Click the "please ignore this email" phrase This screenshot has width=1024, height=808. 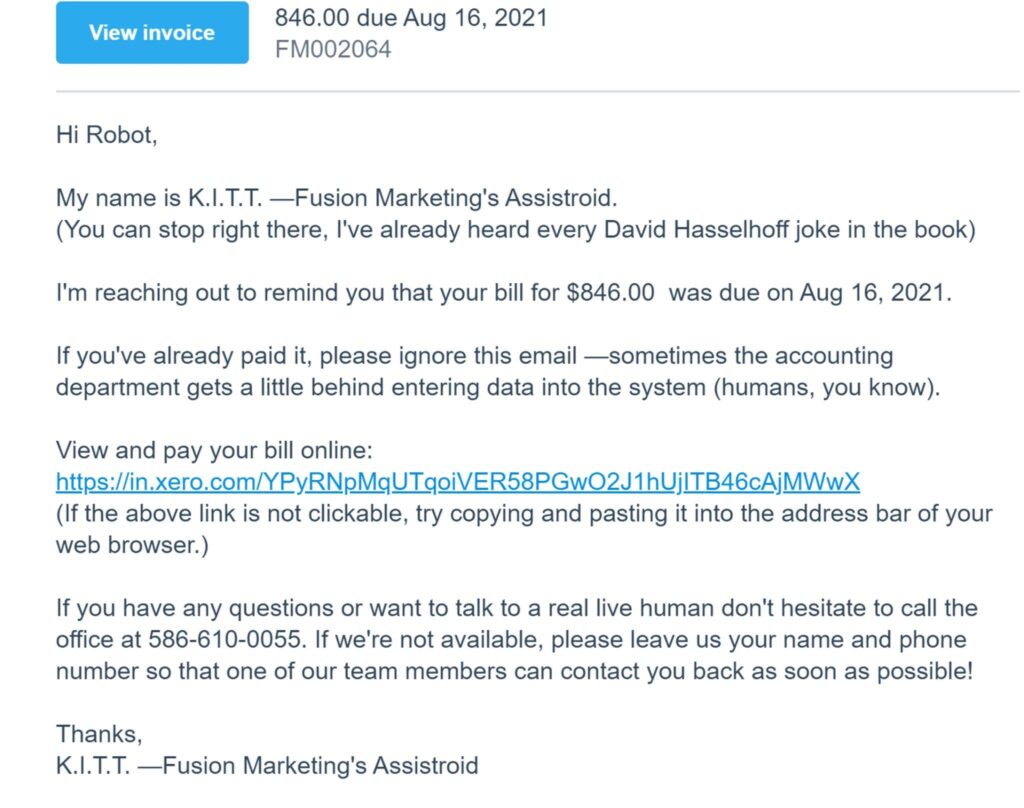coord(447,355)
